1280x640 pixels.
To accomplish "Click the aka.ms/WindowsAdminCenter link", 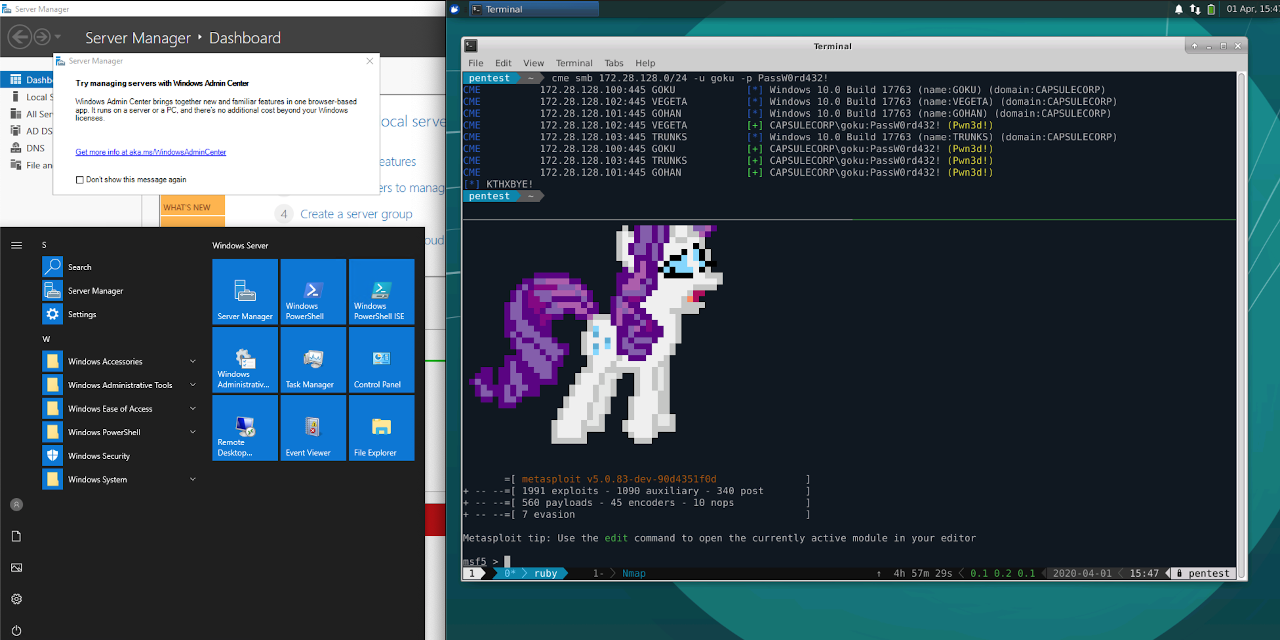I will (x=150, y=152).
